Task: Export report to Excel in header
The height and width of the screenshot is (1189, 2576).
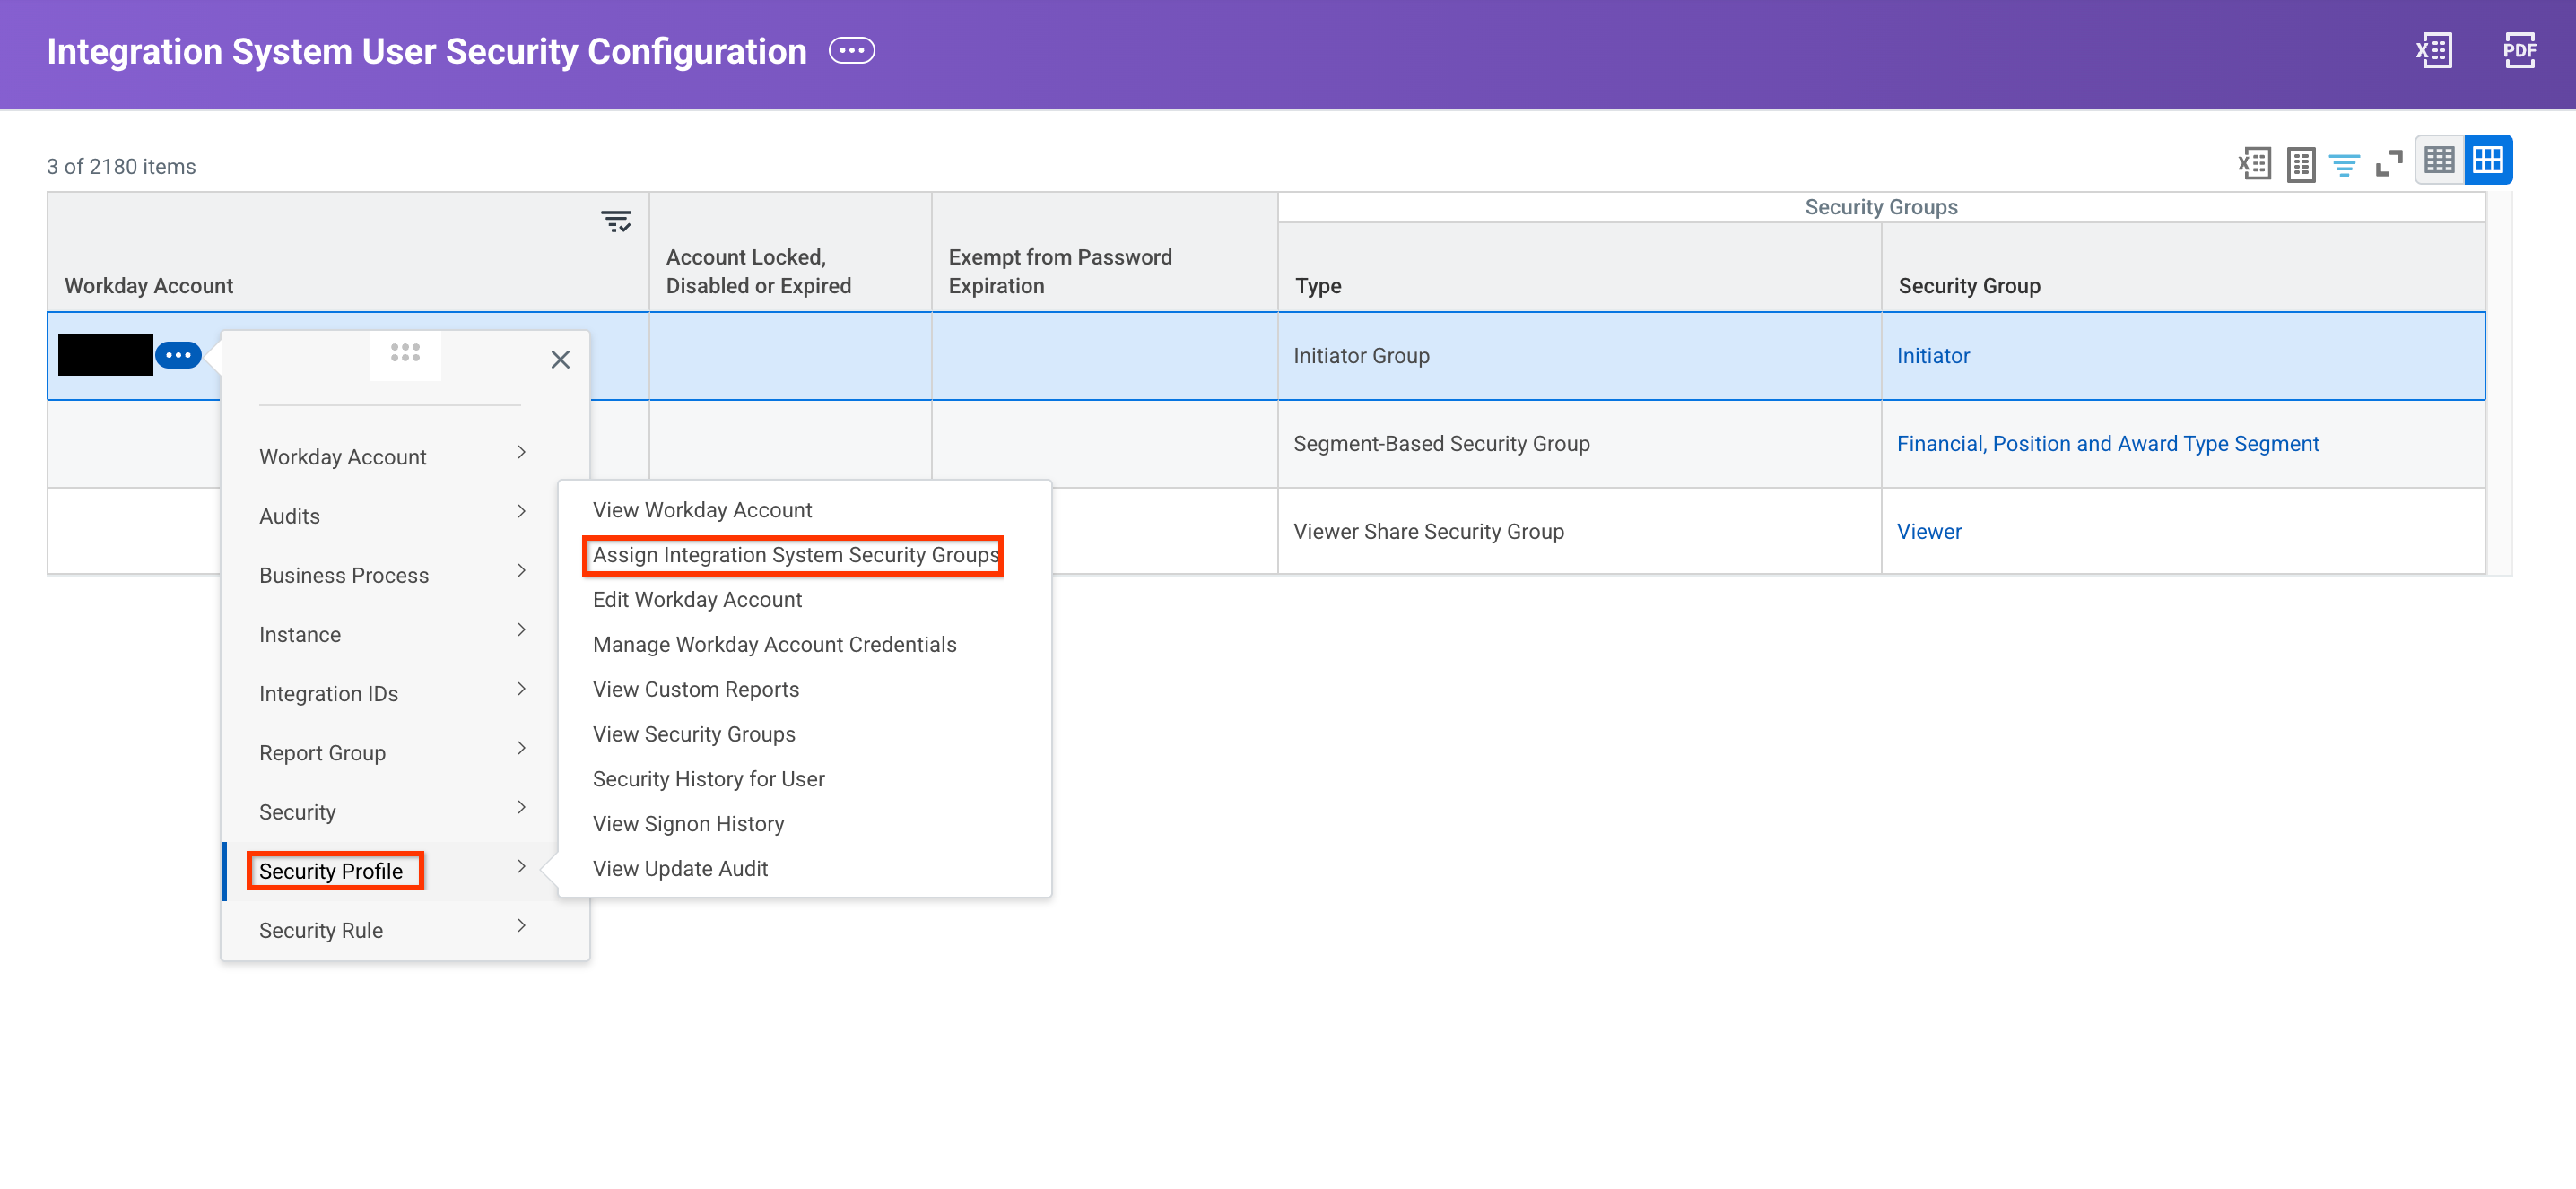Action: [x=2434, y=50]
